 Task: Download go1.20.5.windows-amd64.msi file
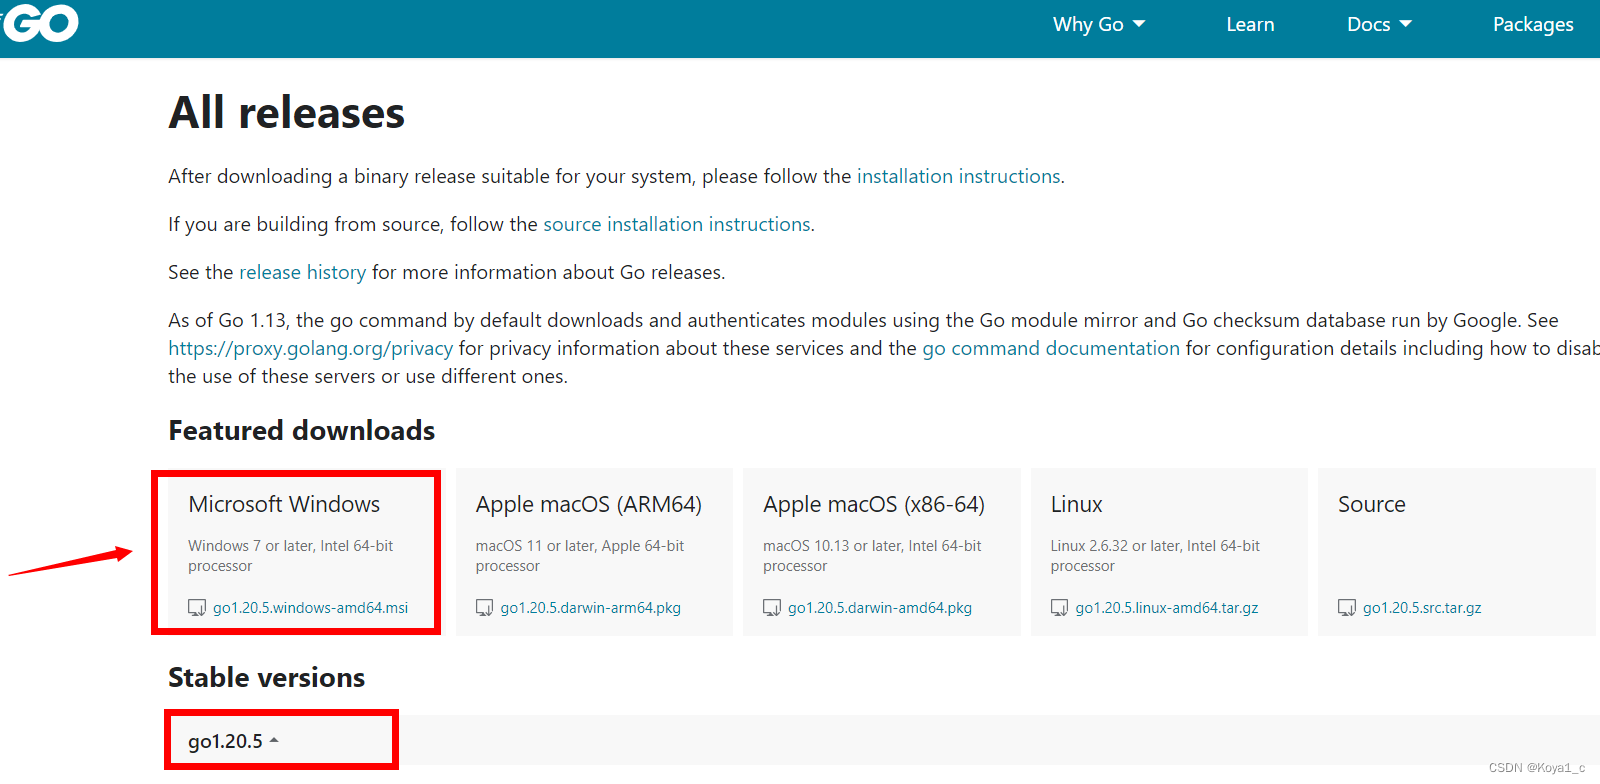[310, 608]
